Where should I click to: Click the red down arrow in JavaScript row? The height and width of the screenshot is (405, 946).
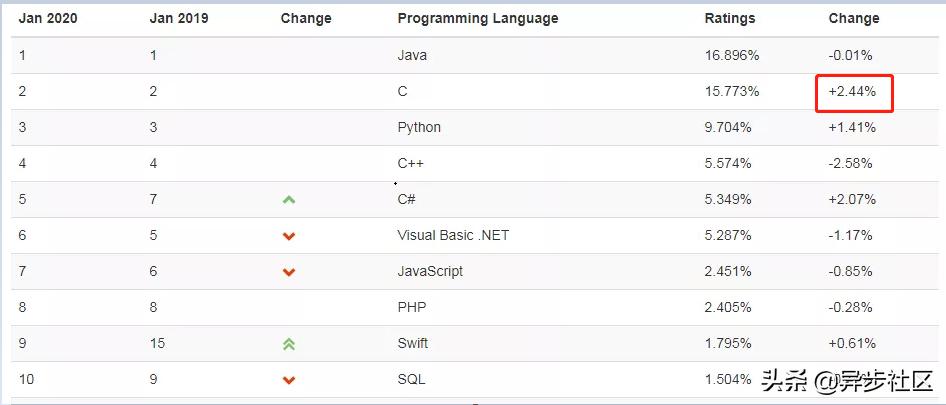tap(289, 272)
